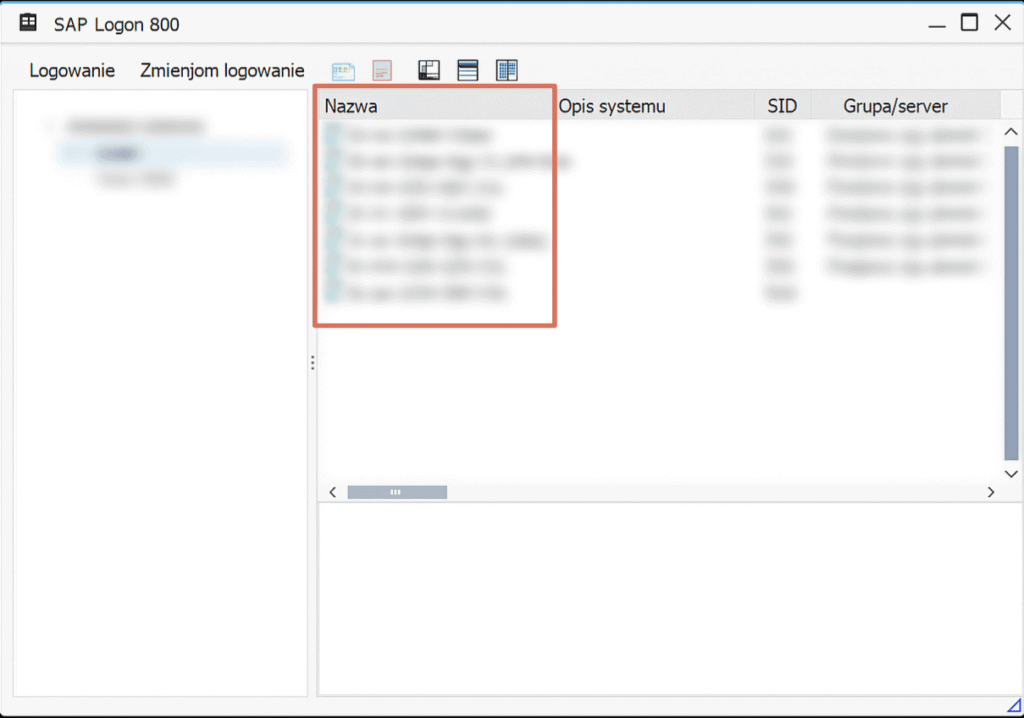Sort by the Opis systemu column header
This screenshot has height=718, width=1024.
click(x=654, y=106)
